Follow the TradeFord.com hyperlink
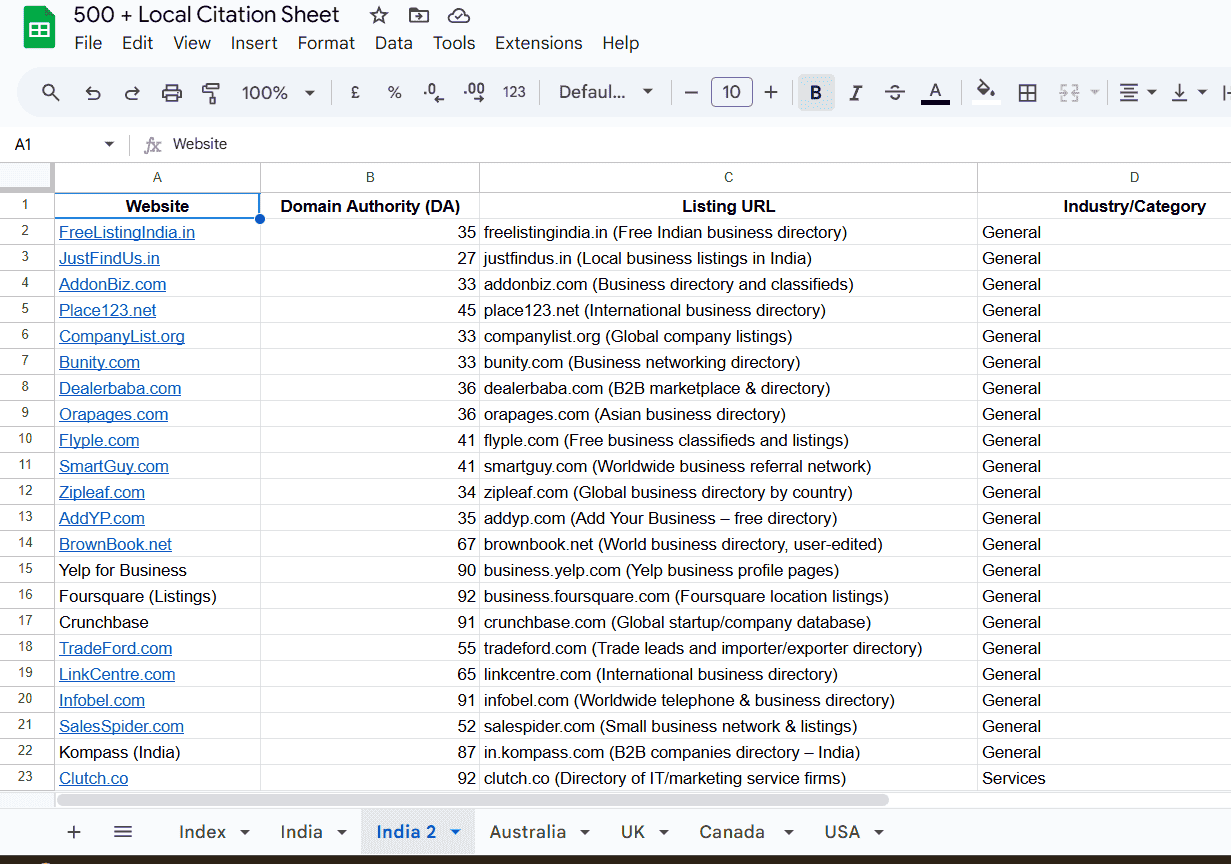Image resolution: width=1231 pixels, height=864 pixels. [115, 648]
